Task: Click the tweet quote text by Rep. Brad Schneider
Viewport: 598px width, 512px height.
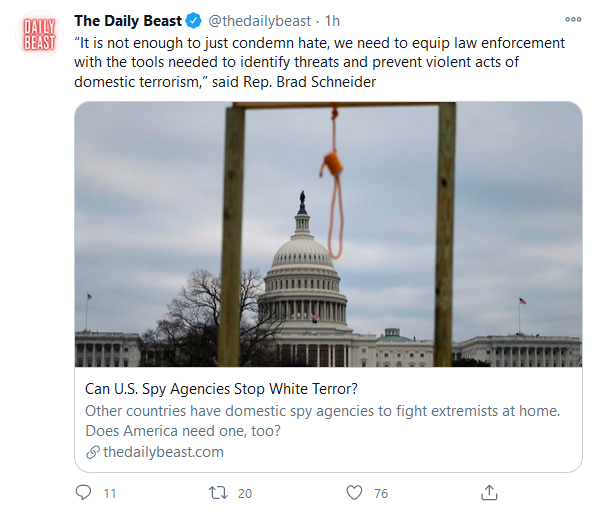Action: [319, 62]
